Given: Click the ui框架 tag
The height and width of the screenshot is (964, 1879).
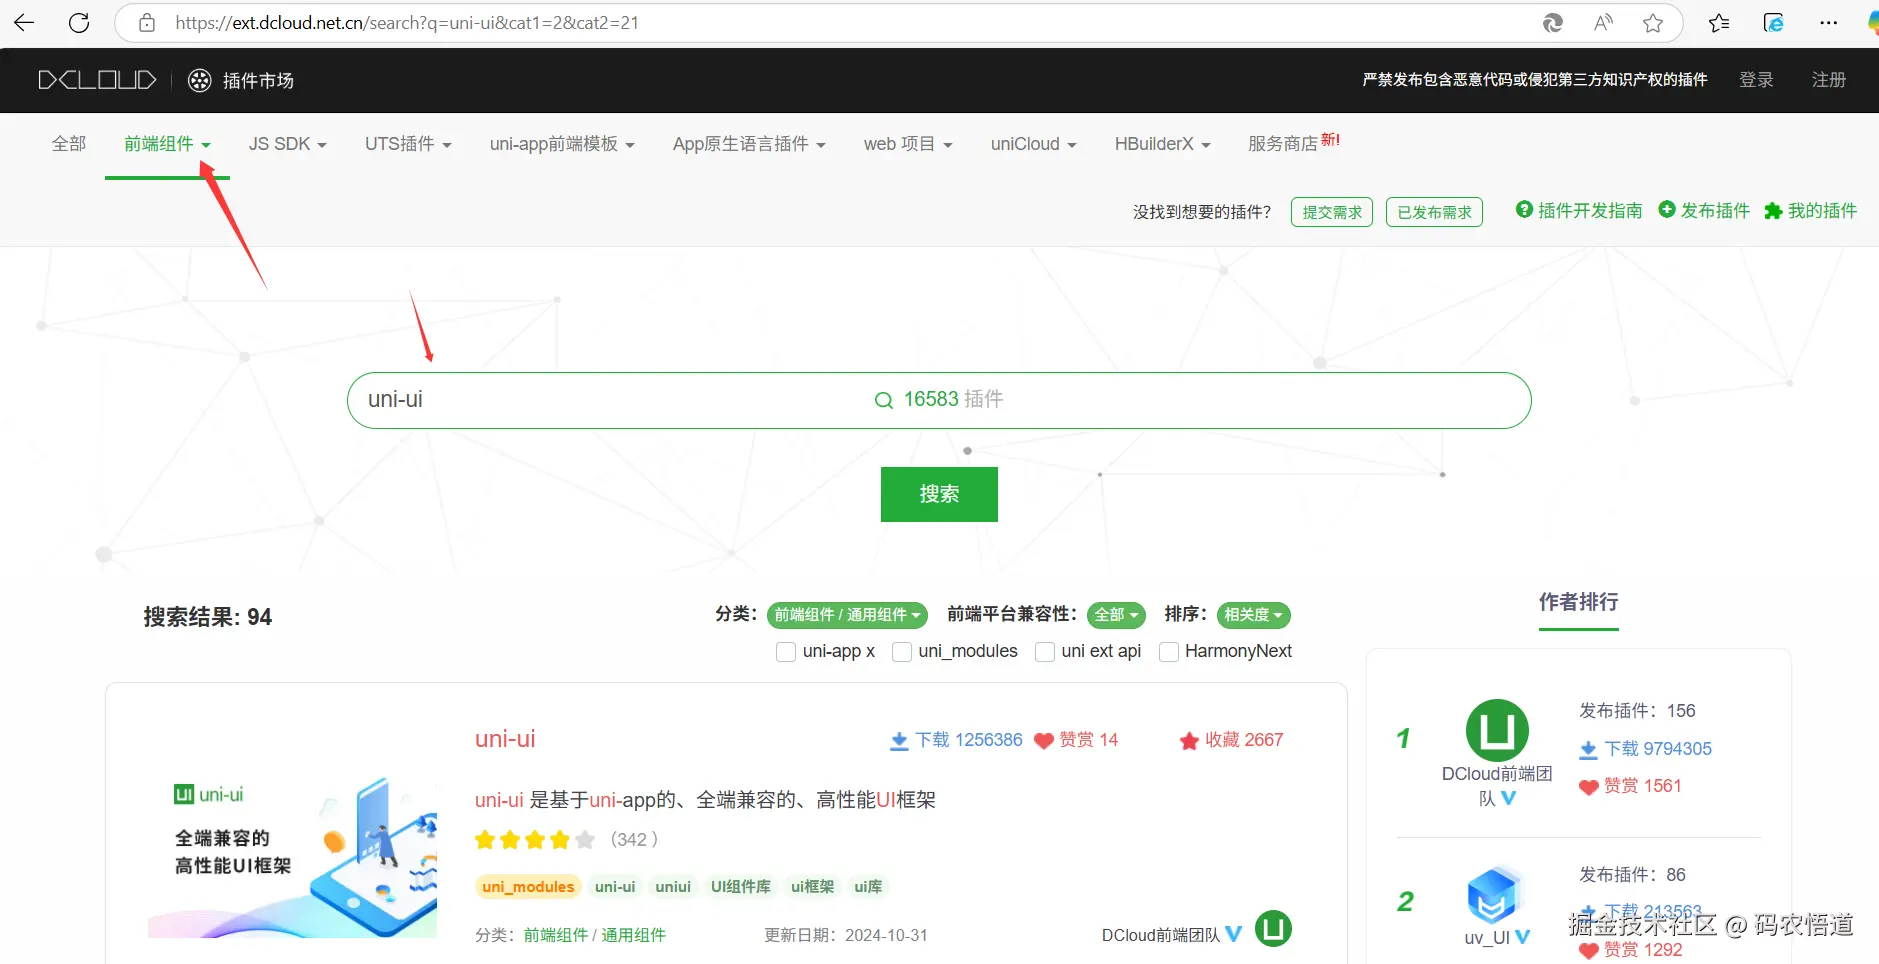Looking at the screenshot, I should pyautogui.click(x=812, y=887).
